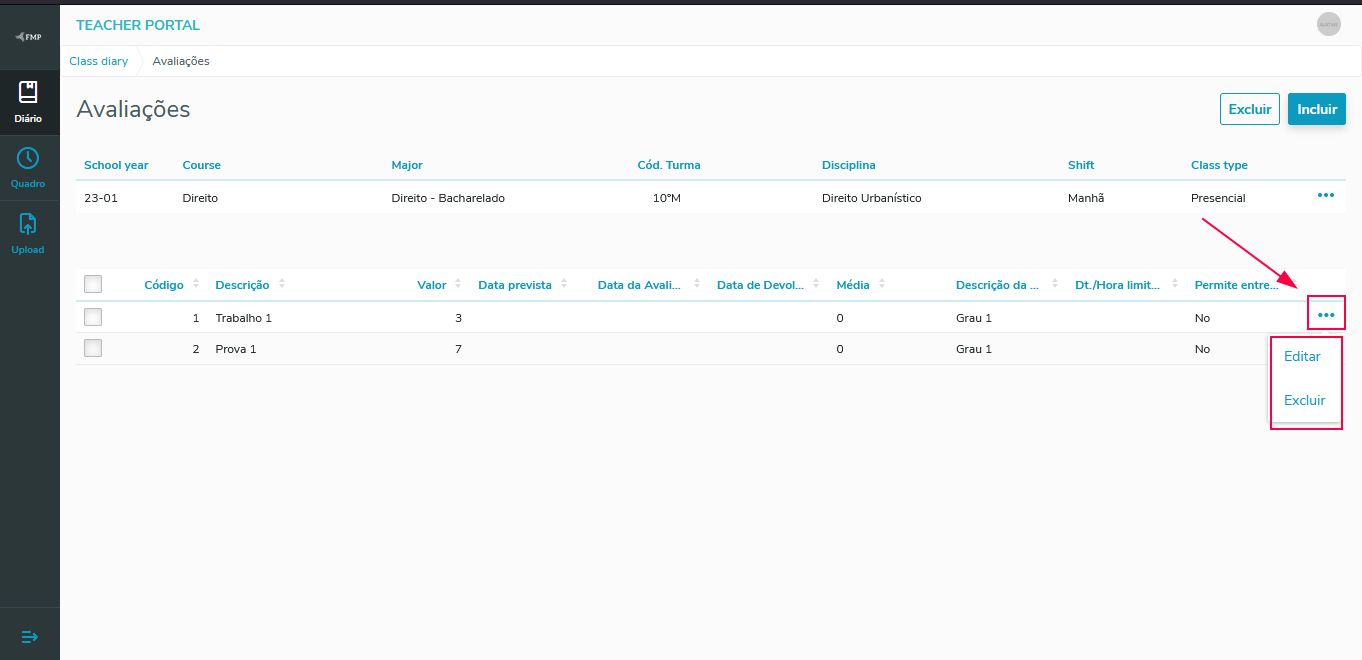Click the Direito - Bacharelado major value
Image resolution: width=1362 pixels, height=660 pixels.
point(448,198)
